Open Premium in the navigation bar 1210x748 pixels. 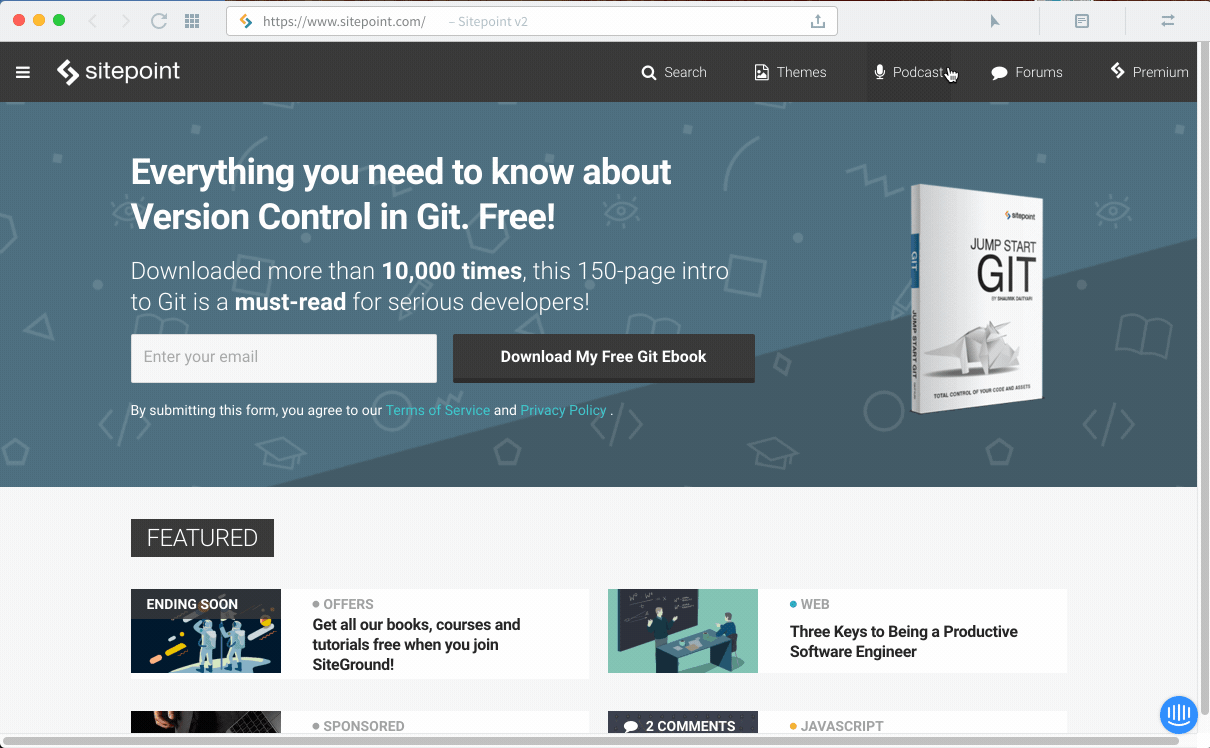pos(1150,72)
